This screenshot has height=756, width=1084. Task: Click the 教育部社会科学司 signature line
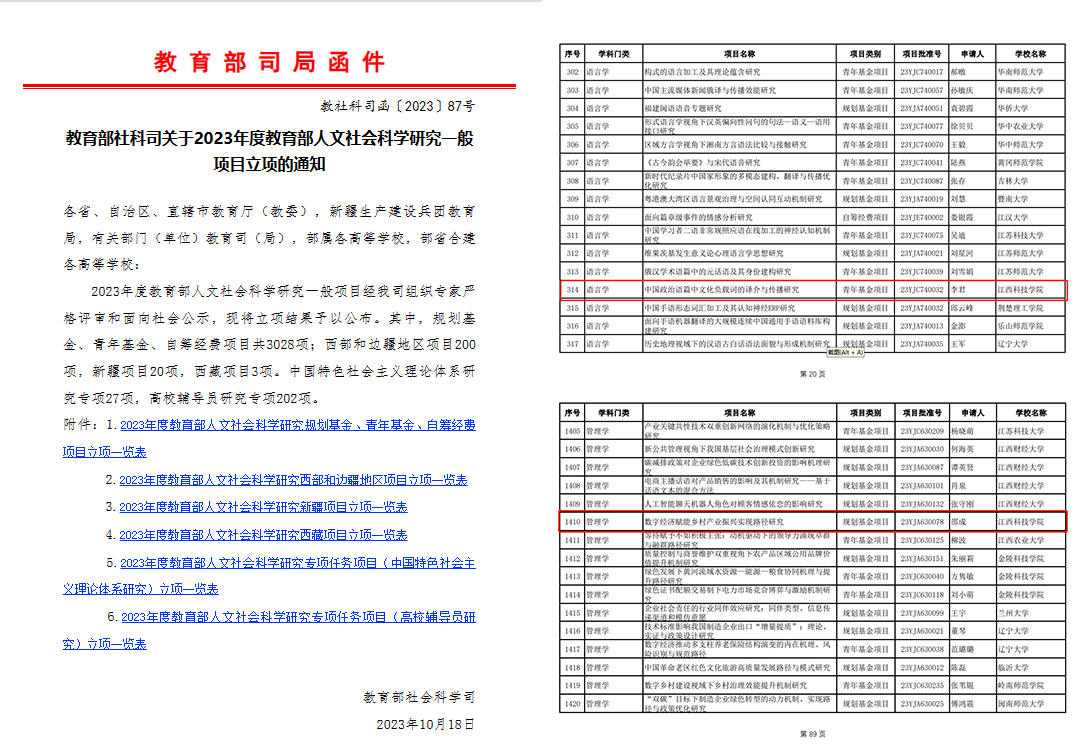pyautogui.click(x=419, y=696)
